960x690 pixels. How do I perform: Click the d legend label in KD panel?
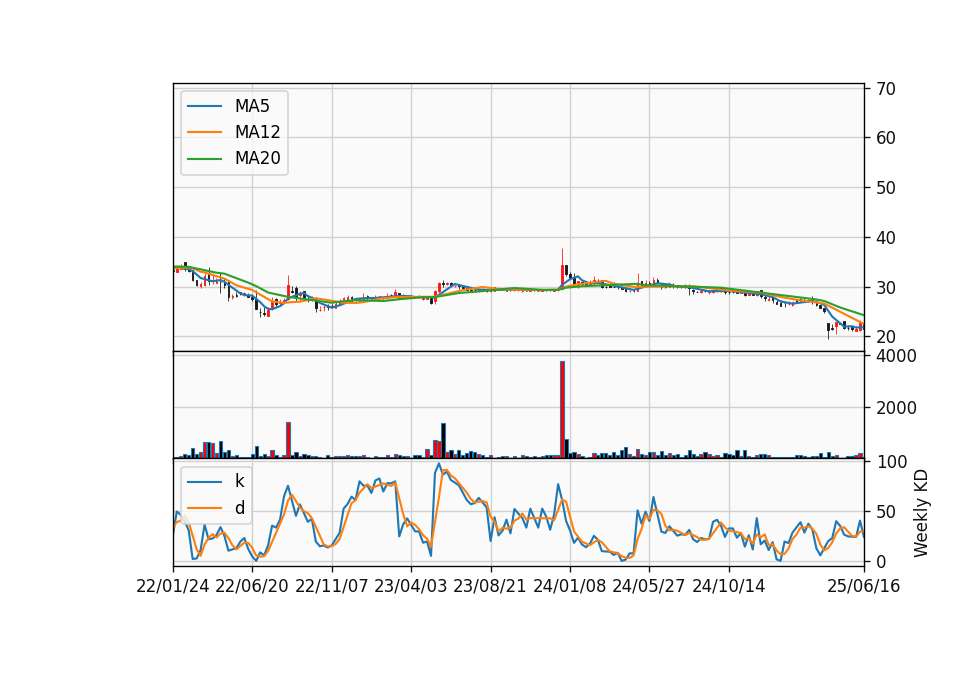(x=239, y=508)
